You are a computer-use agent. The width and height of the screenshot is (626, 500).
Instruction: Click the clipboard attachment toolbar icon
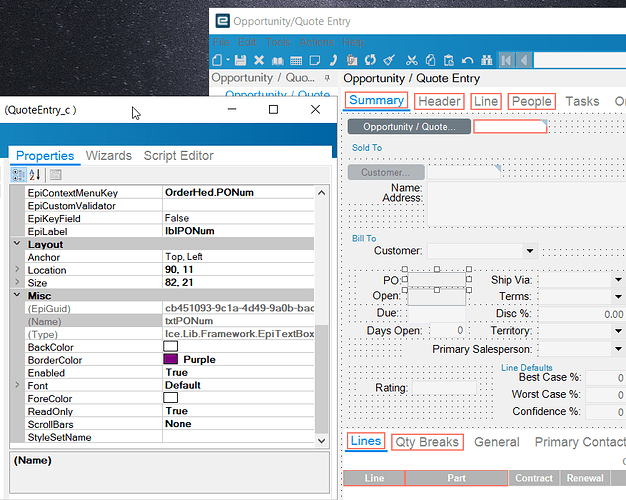pyautogui.click(x=352, y=61)
